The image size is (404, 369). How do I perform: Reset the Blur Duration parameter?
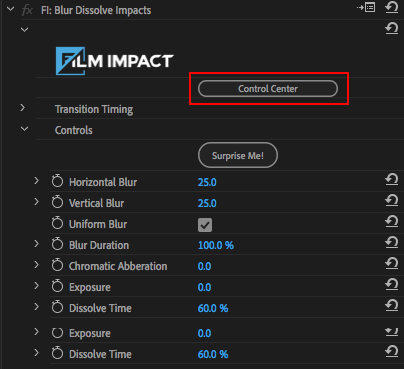click(x=392, y=243)
